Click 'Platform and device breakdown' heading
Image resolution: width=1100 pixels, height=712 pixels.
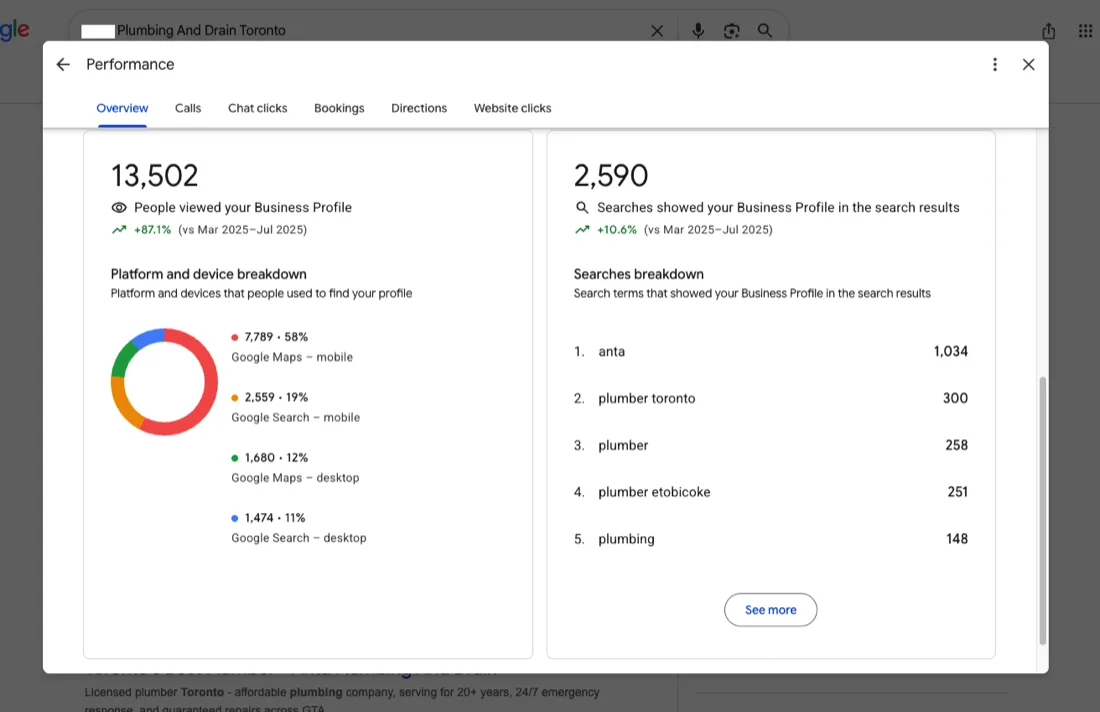tap(208, 274)
